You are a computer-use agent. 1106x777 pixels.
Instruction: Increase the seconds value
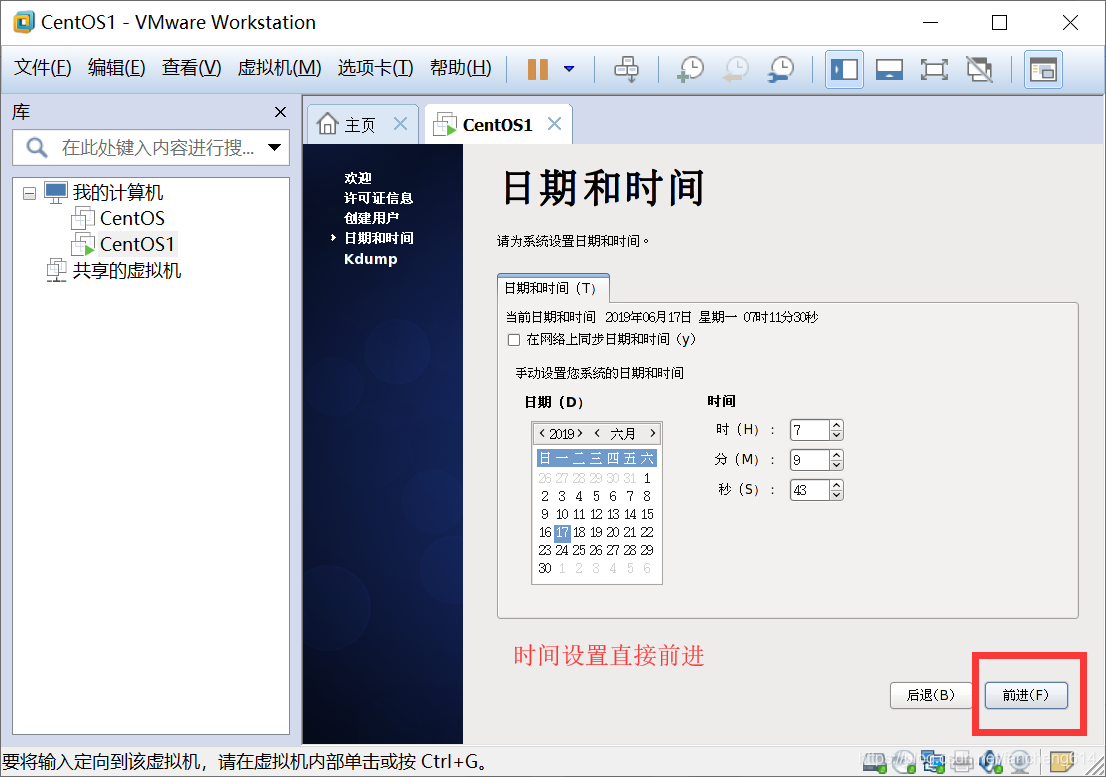point(837,485)
